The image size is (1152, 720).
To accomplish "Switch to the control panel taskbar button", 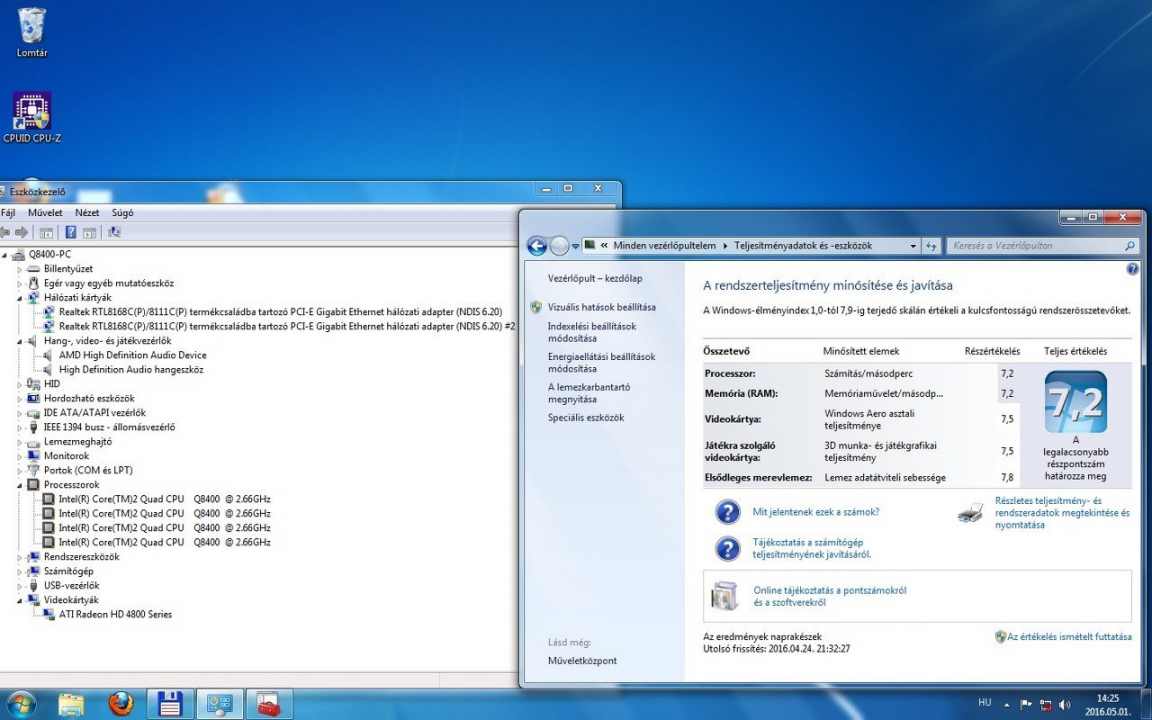I will pos(220,705).
